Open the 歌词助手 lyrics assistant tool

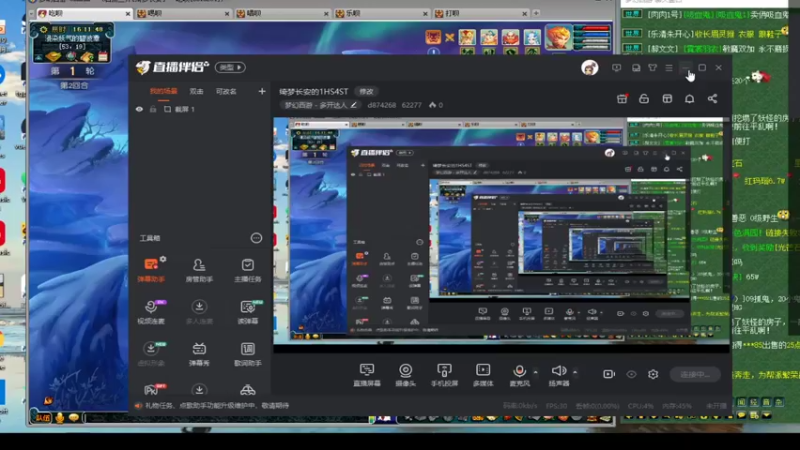click(247, 354)
